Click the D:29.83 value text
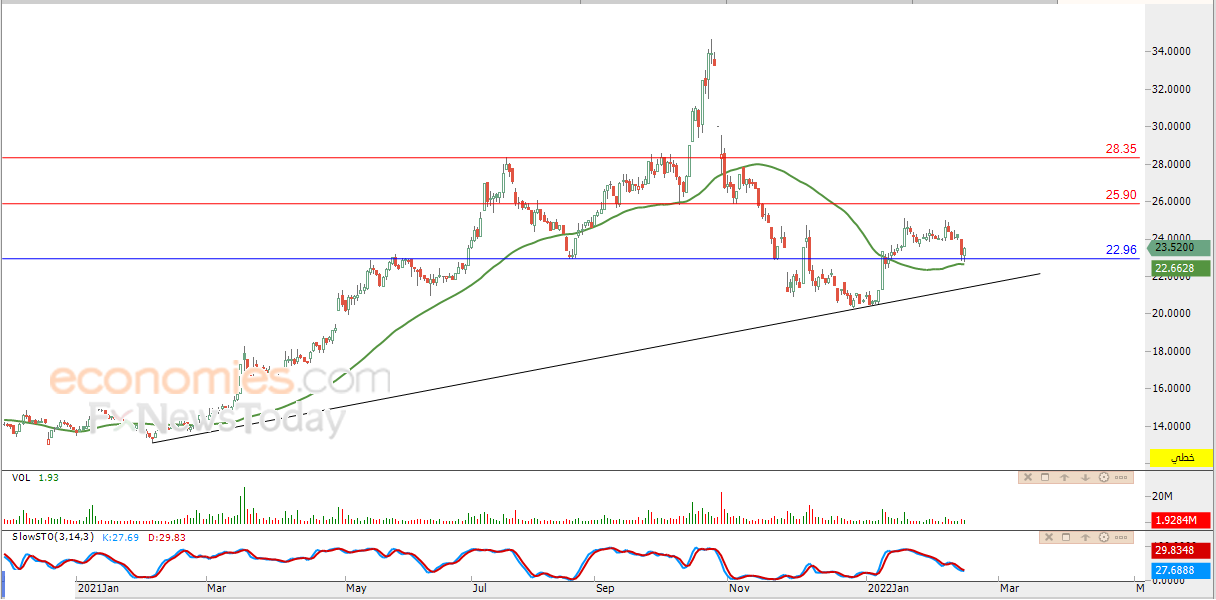This screenshot has height=600, width=1216. tap(166, 537)
